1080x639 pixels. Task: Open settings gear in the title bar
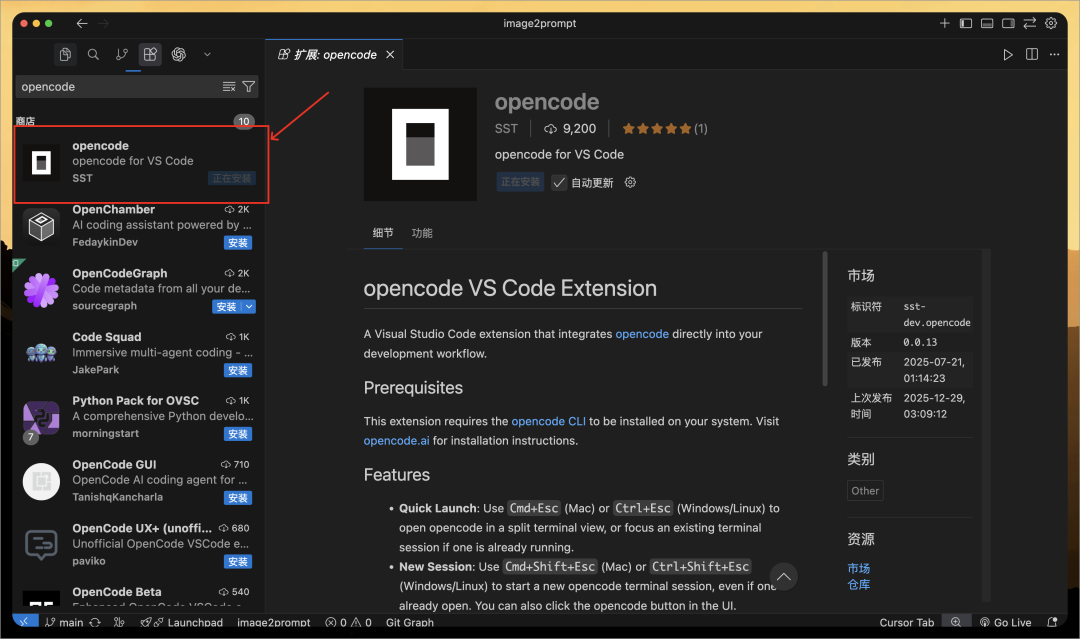pos(1051,23)
